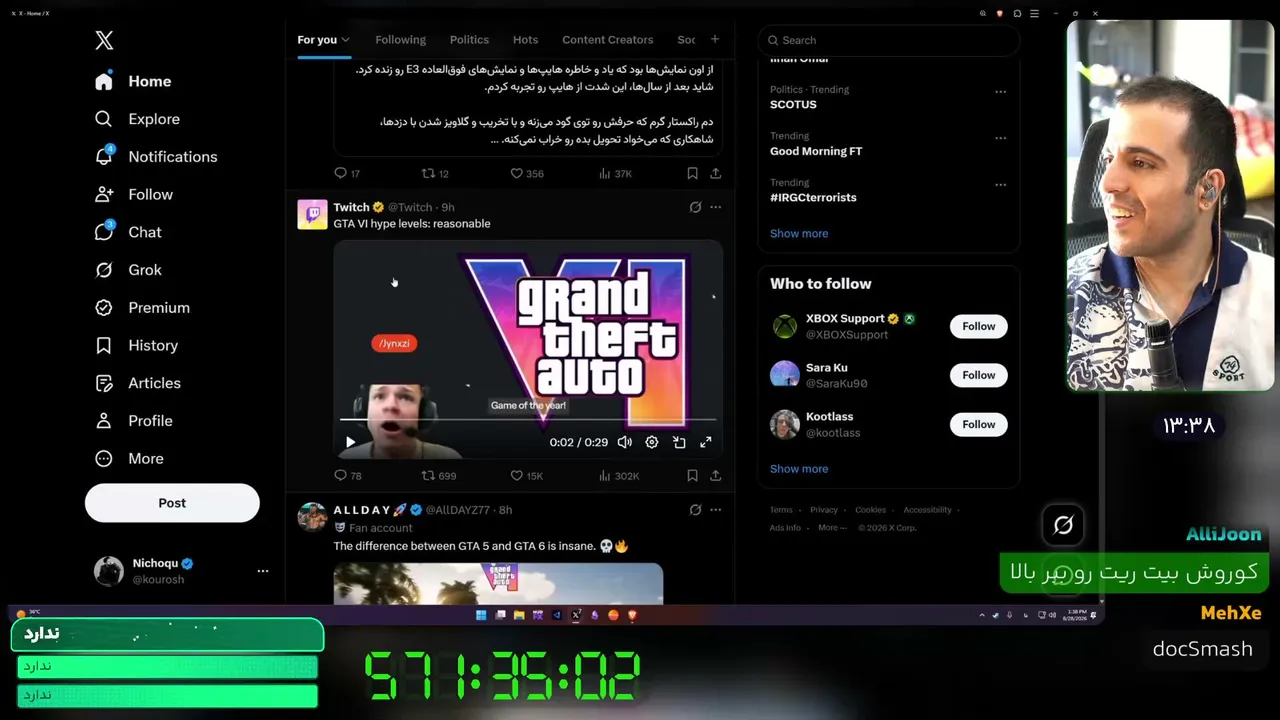Open the Premium page
The image size is (1280, 720).
pyautogui.click(x=142, y=308)
